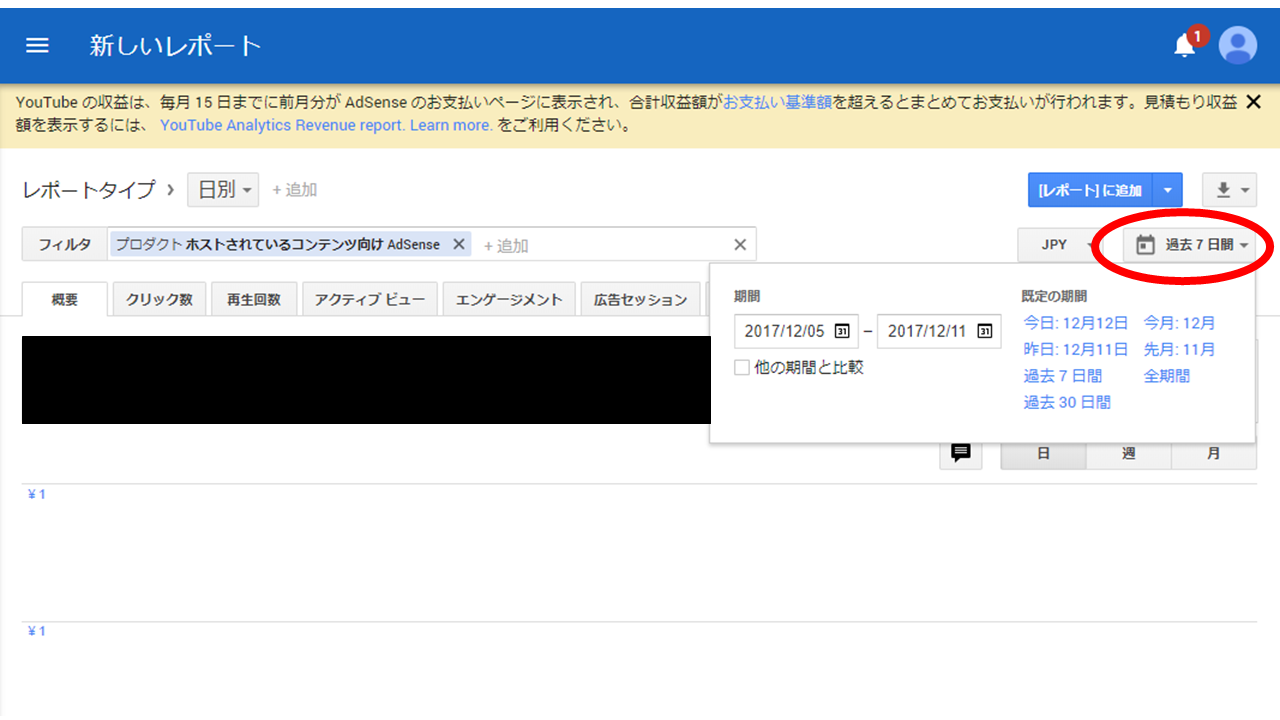Viewport: 1280px width, 720px height.
Task: Open YouTube Analytics Revenue report link
Action: (282, 125)
